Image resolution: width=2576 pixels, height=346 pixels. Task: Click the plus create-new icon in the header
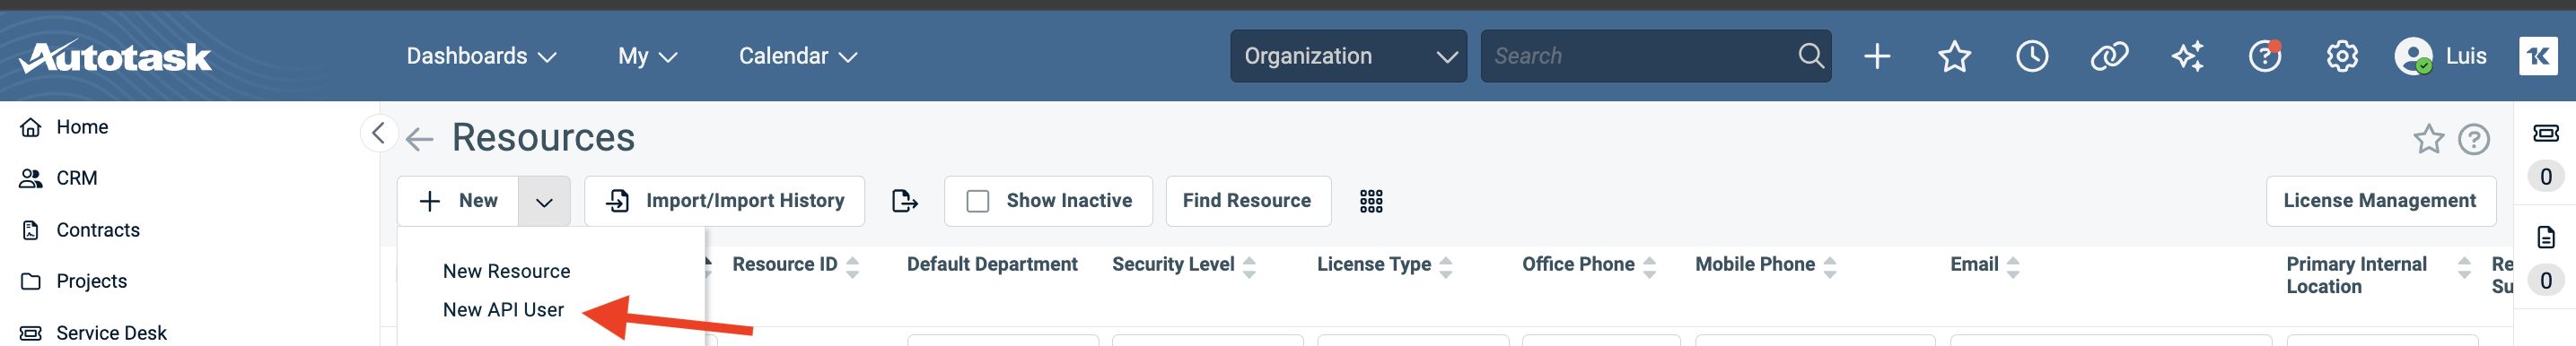point(1877,56)
